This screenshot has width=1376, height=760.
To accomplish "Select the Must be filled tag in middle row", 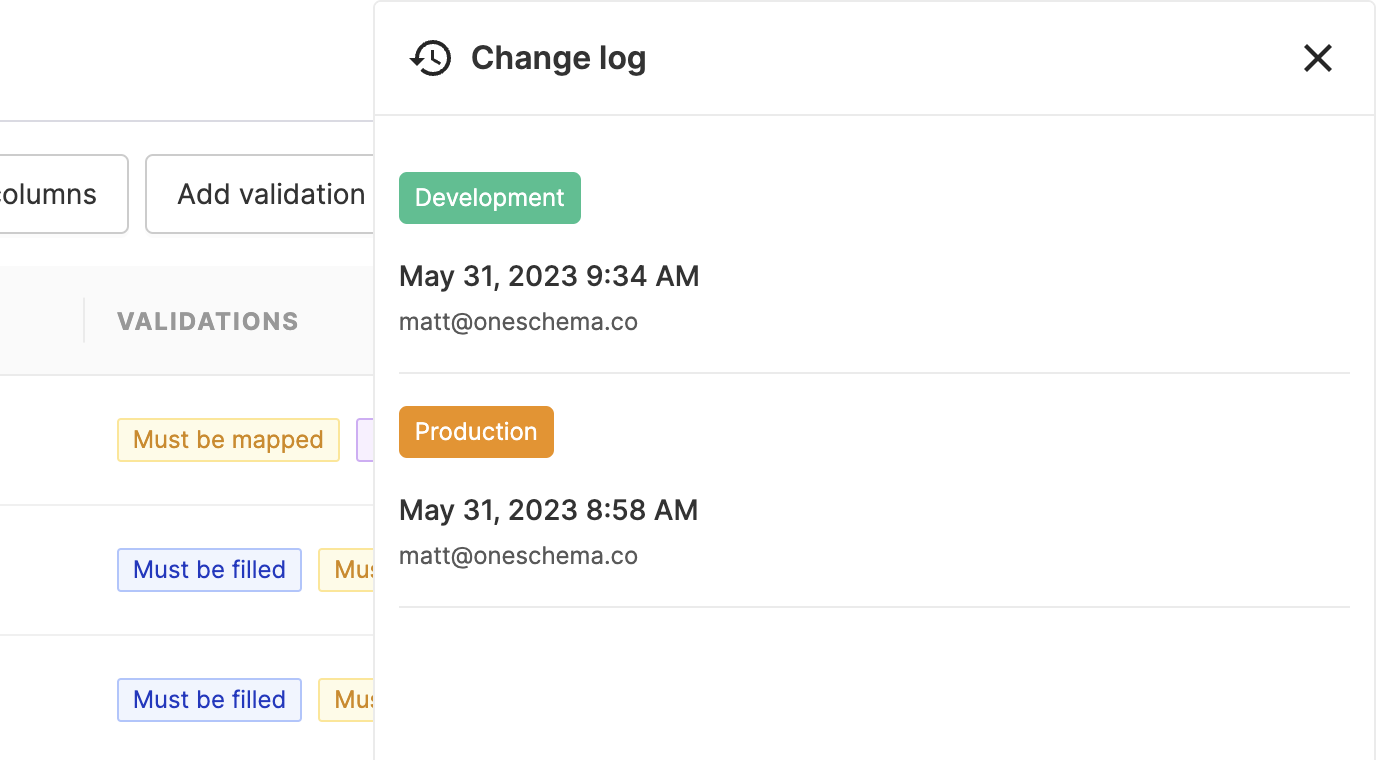I will pos(209,570).
